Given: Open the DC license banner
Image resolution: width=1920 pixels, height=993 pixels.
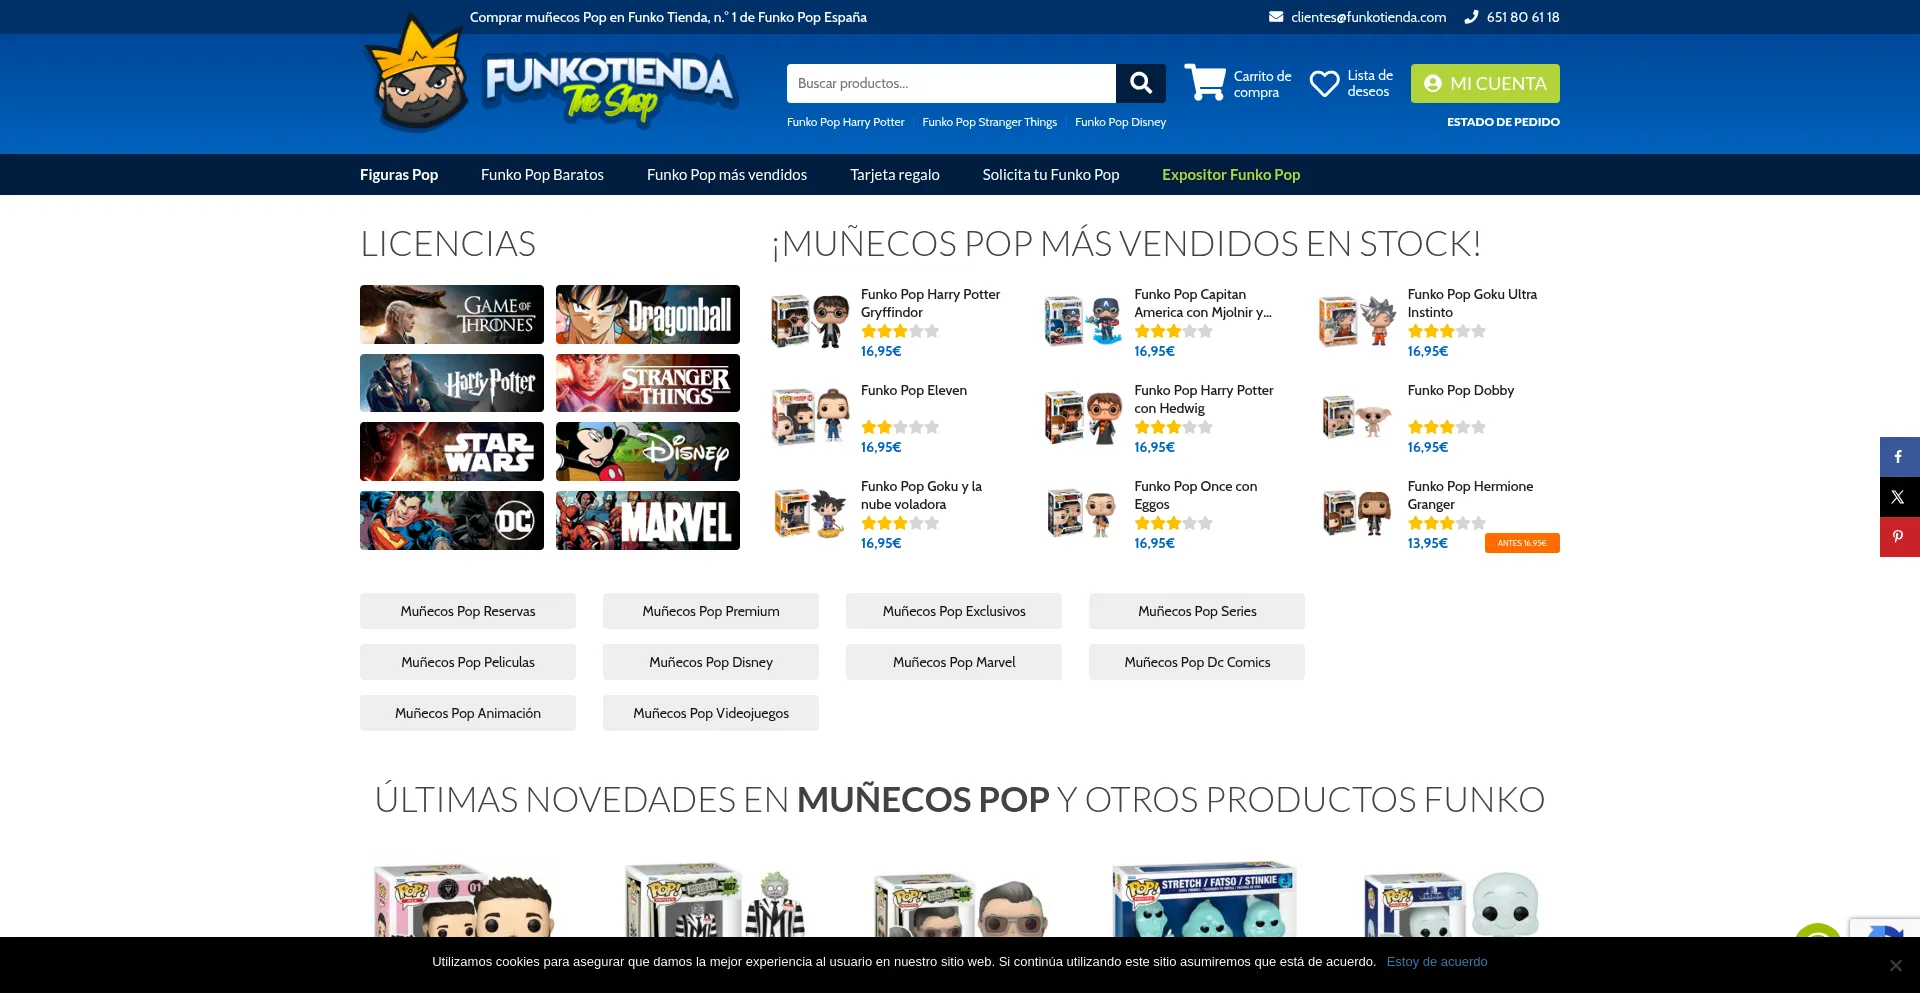Looking at the screenshot, I should tap(452, 520).
